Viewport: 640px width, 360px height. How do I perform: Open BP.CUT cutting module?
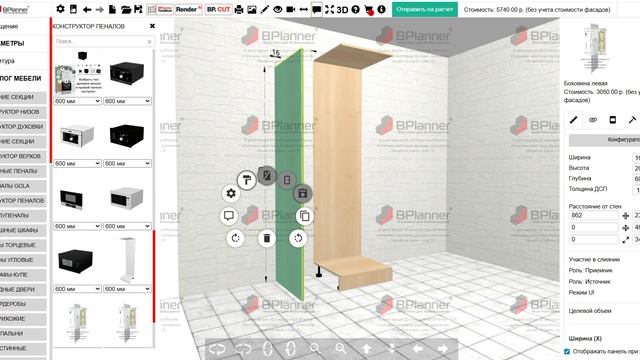click(x=218, y=9)
